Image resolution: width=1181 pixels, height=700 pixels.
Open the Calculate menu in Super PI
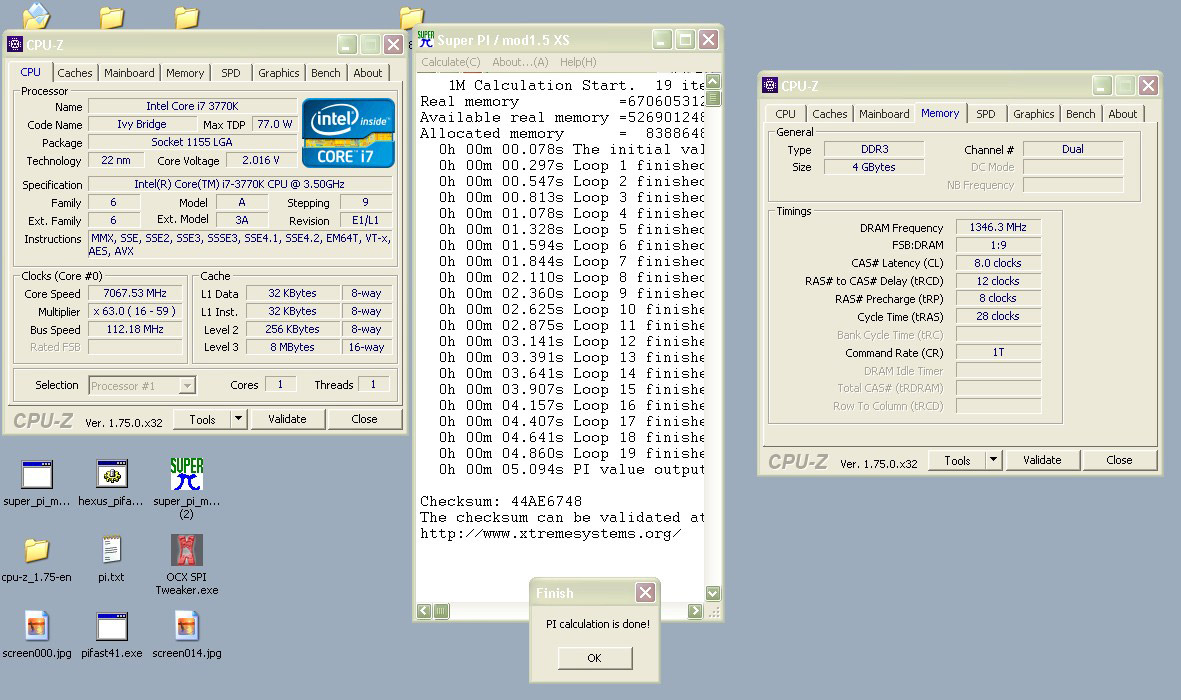pyautogui.click(x=450, y=62)
